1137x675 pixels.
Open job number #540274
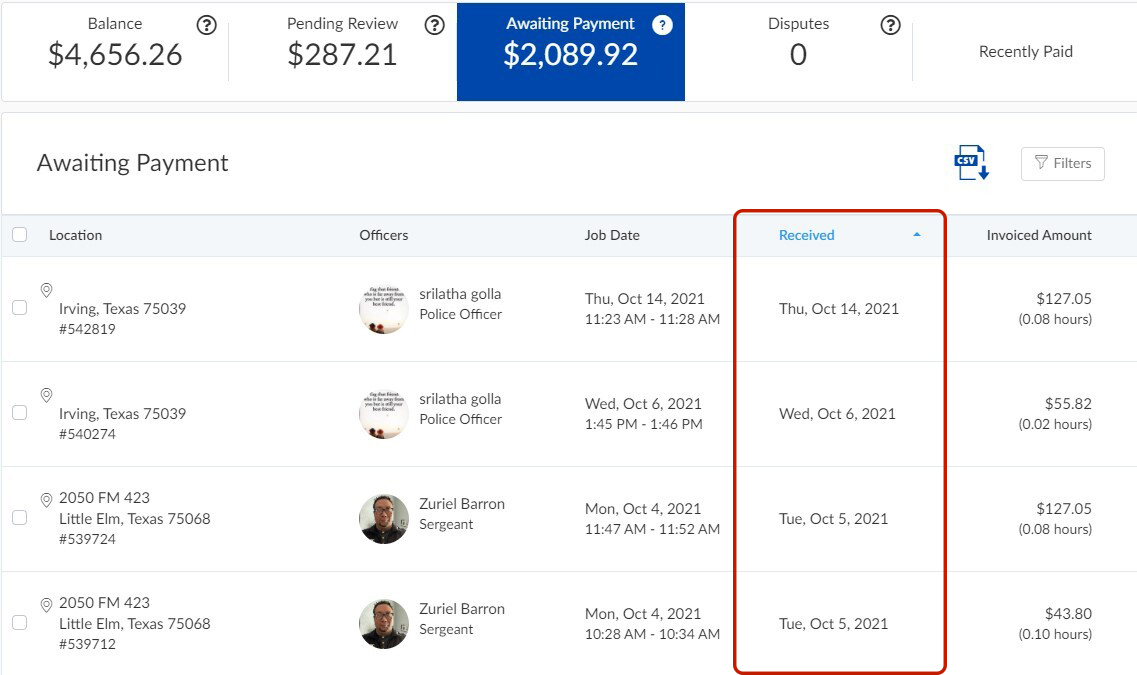[x=87, y=434]
